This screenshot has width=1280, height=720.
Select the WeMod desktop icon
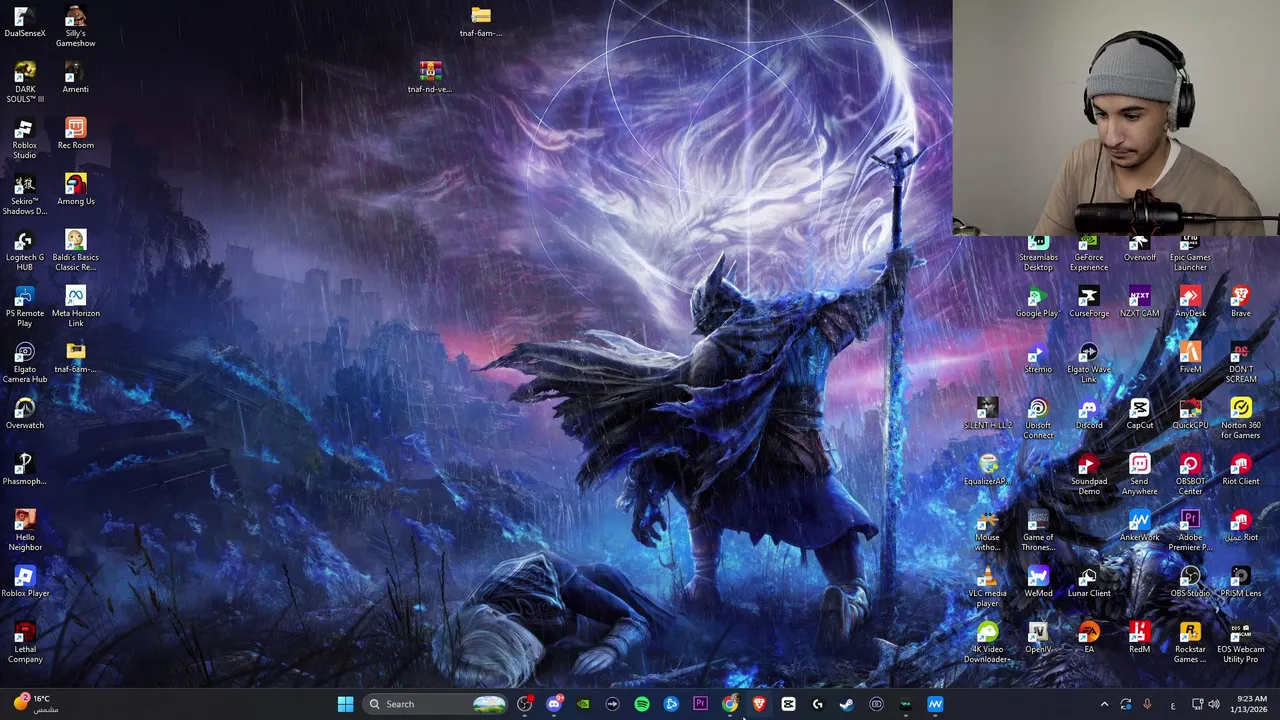click(x=1038, y=582)
